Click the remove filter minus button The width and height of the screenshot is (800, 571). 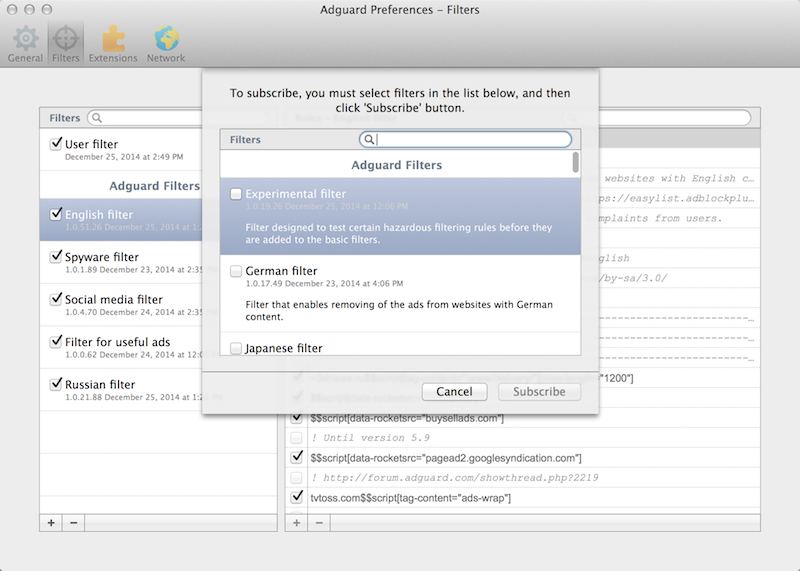pos(74,523)
